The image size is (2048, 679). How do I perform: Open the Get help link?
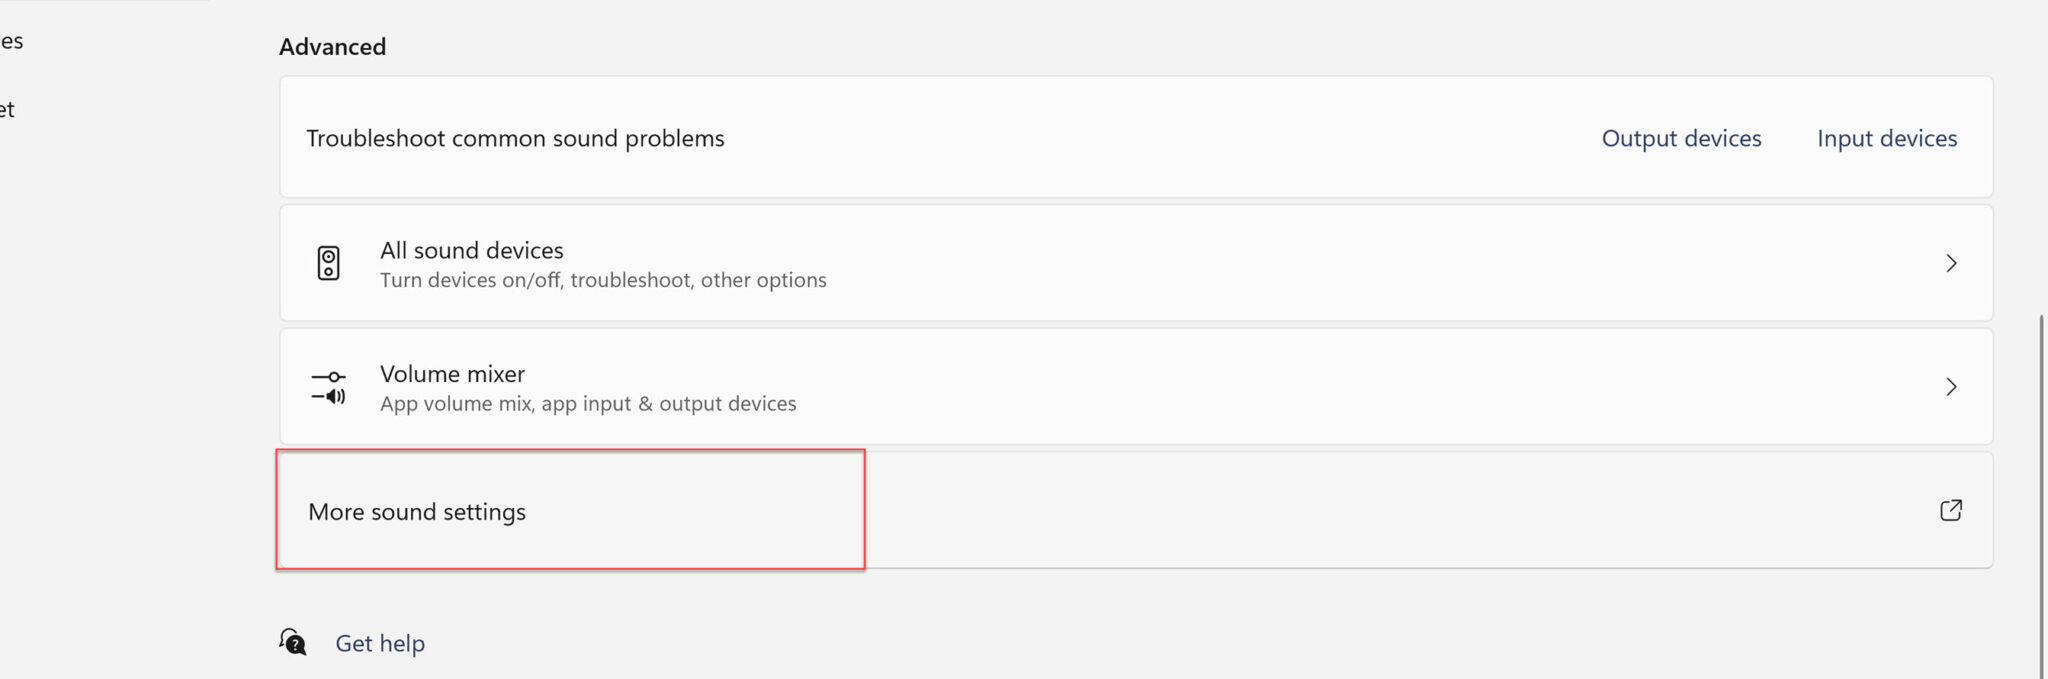(380, 643)
